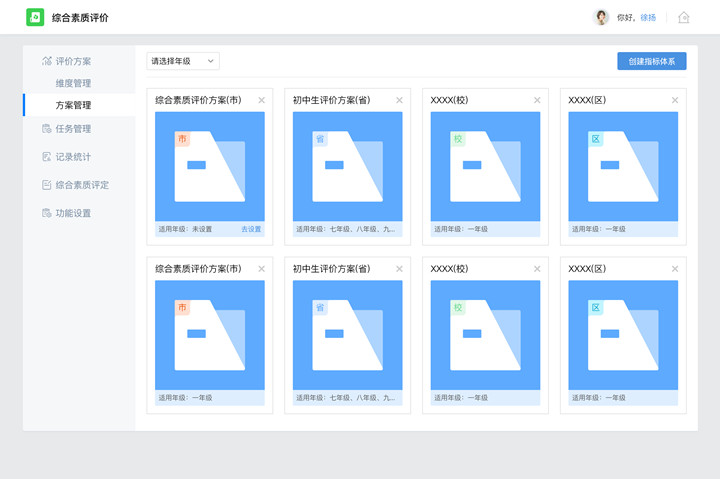Viewport: 720px width, 479px height.
Task: Click the 适用年级：未设置 label
Action: (185, 229)
